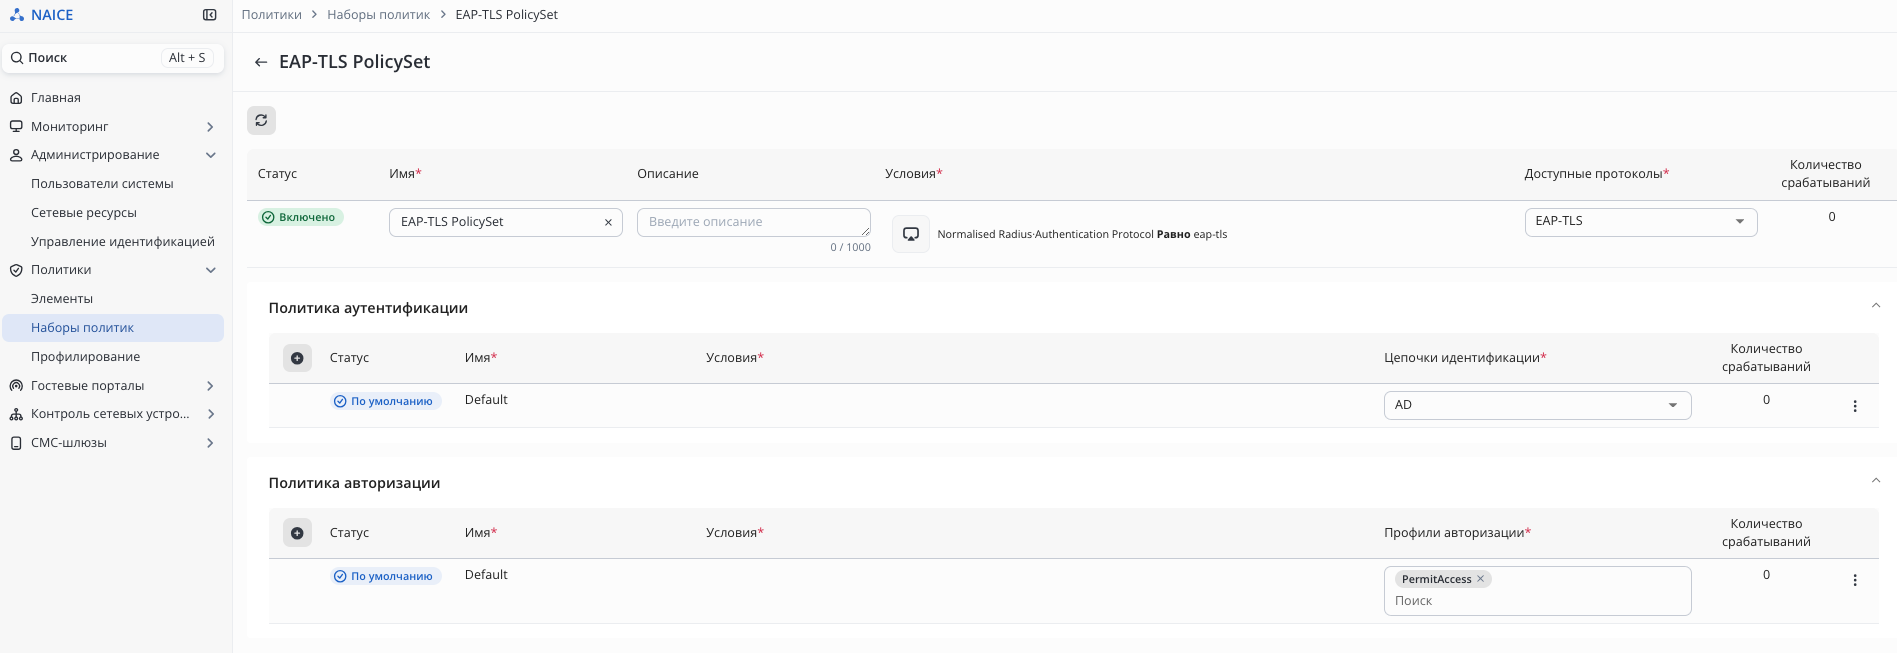
Task: Navigate to Наборы политик breadcrumb link
Action: click(378, 15)
